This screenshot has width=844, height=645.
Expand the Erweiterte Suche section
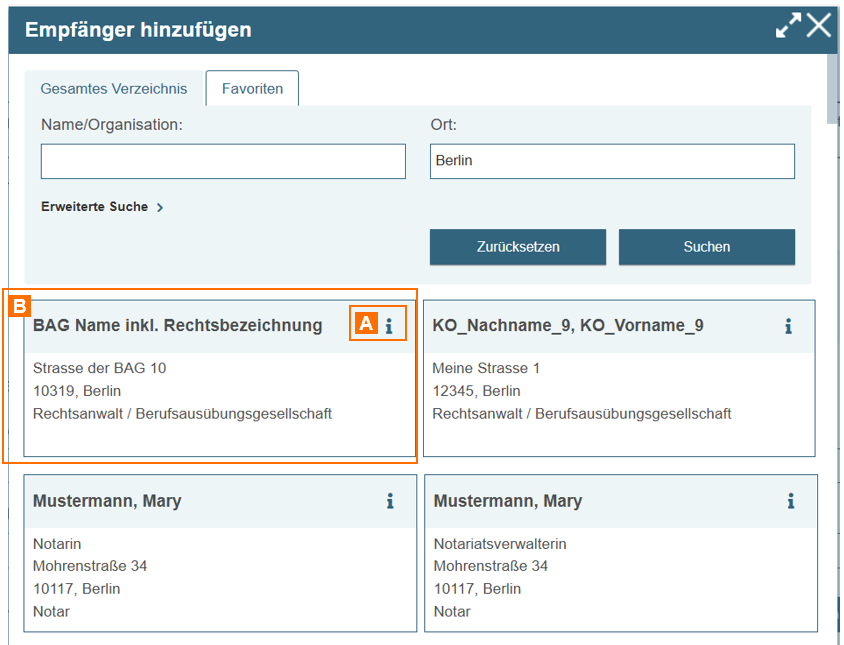[x=102, y=207]
